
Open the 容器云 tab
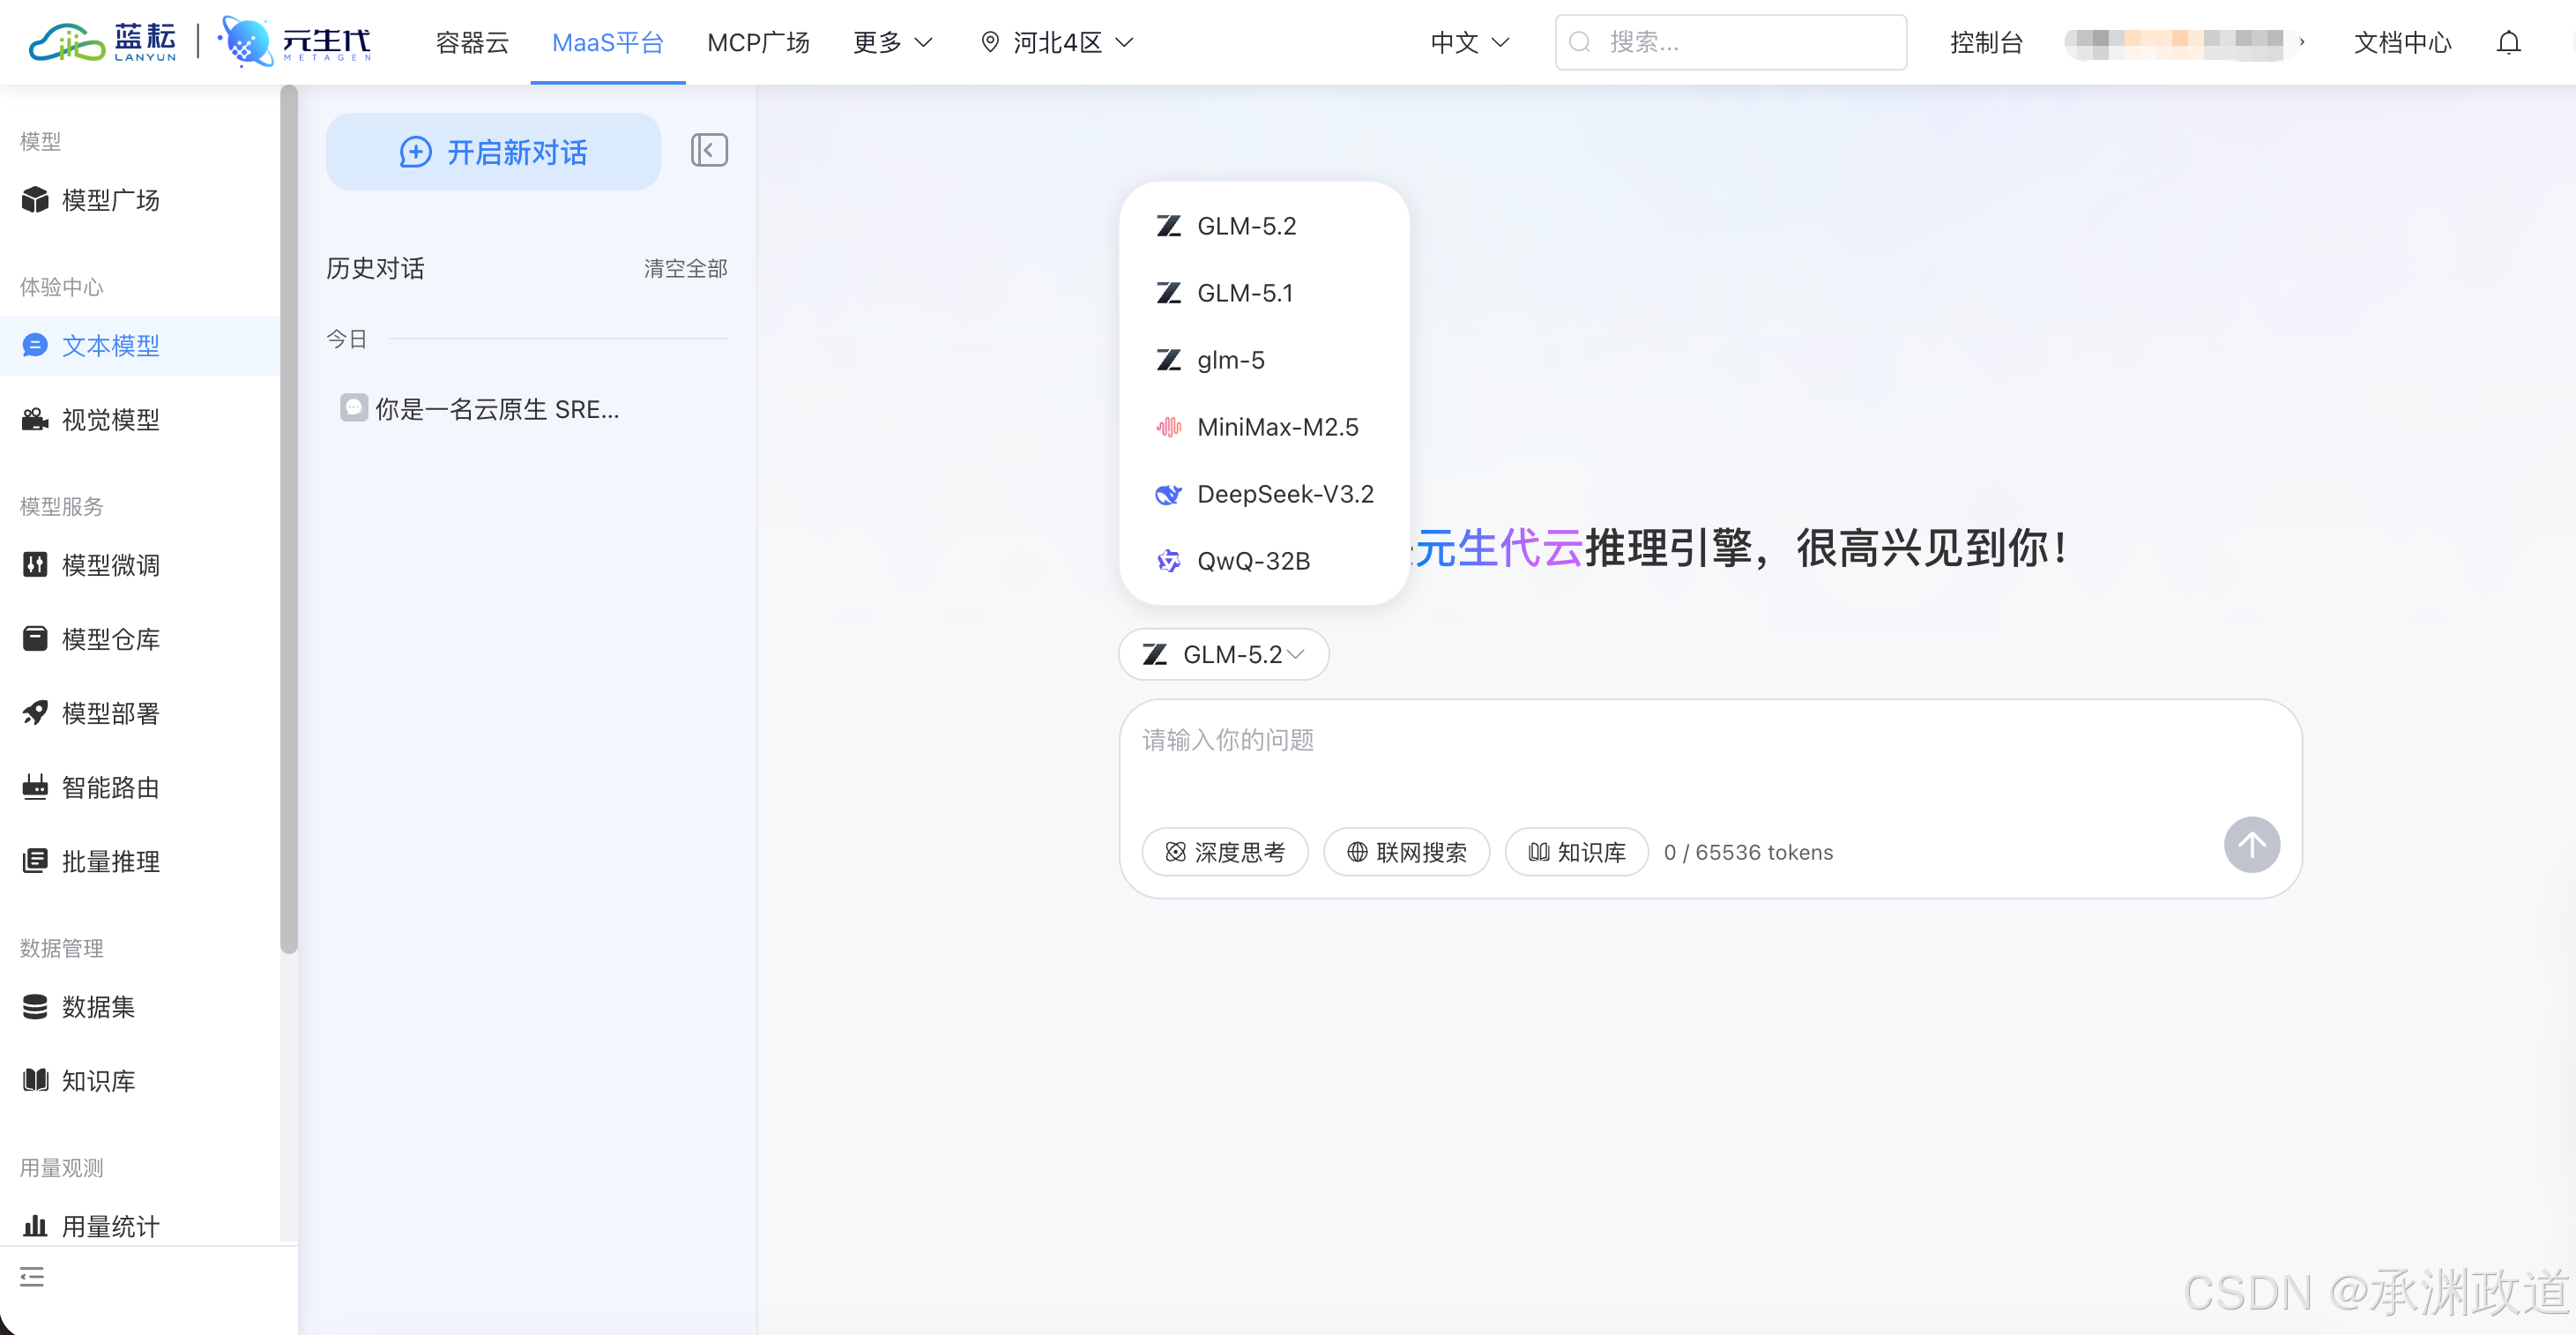click(x=472, y=42)
